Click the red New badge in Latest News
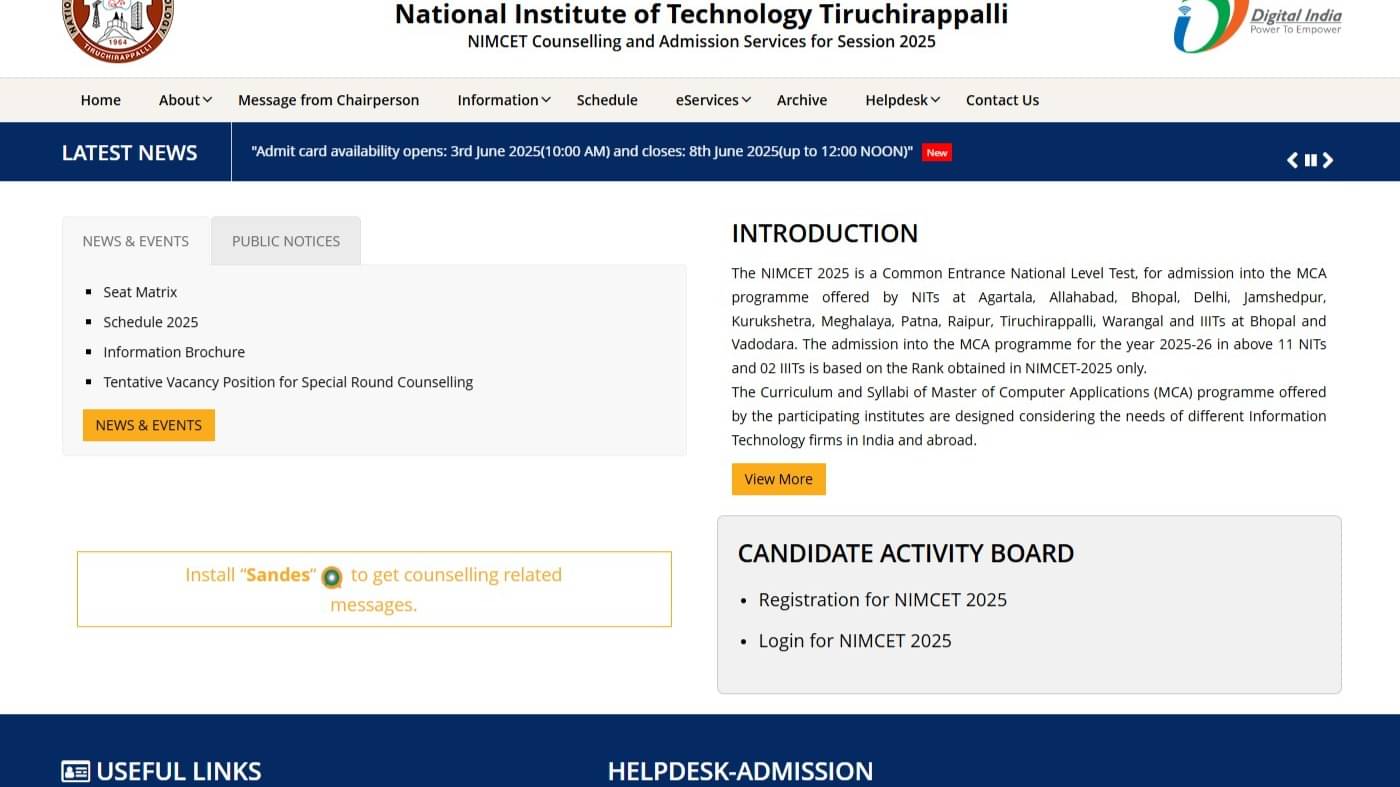The height and width of the screenshot is (787, 1400). pos(936,152)
